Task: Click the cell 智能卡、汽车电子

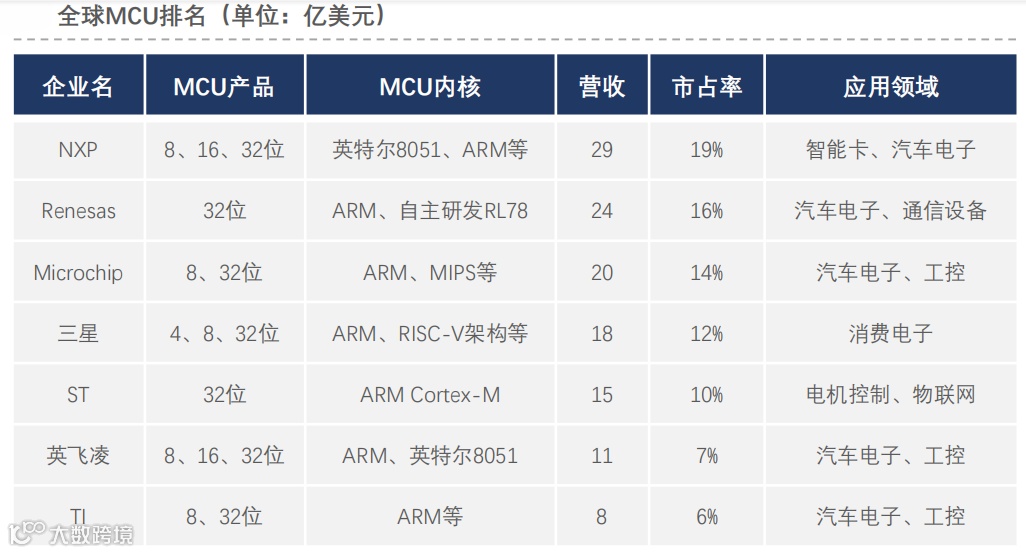Action: click(x=891, y=150)
